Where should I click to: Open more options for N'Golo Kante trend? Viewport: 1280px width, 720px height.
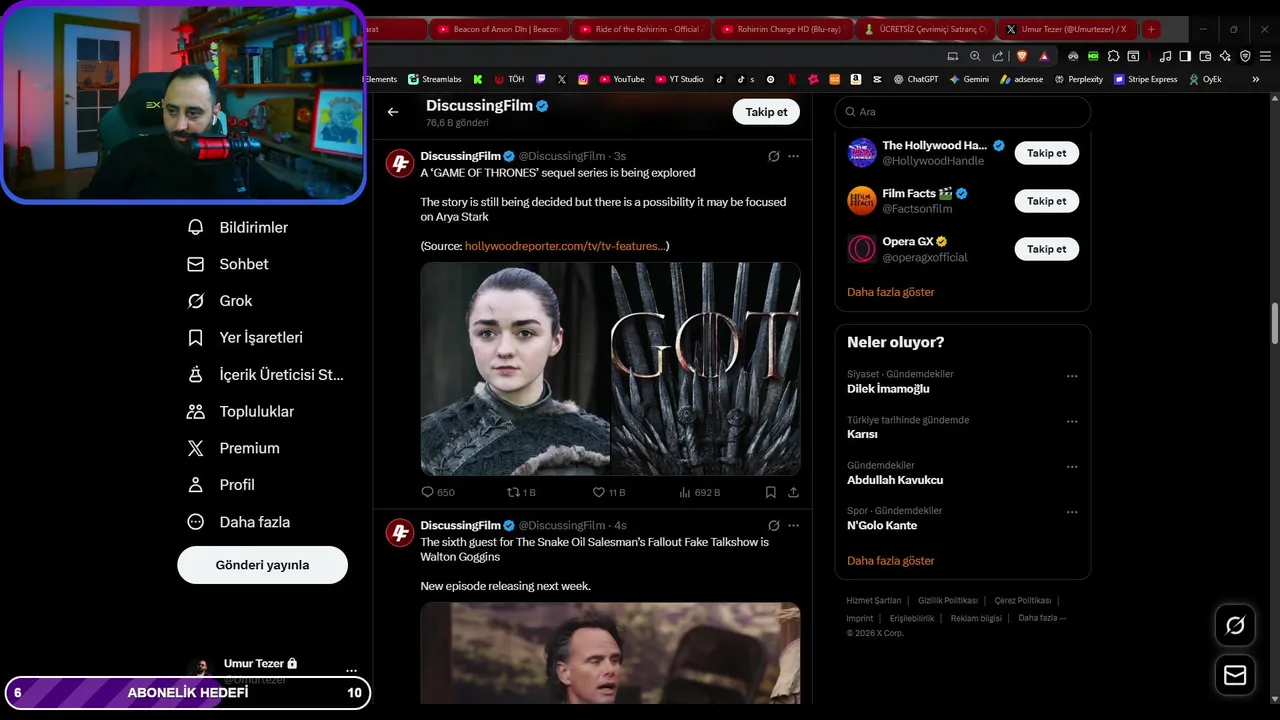1072,513
